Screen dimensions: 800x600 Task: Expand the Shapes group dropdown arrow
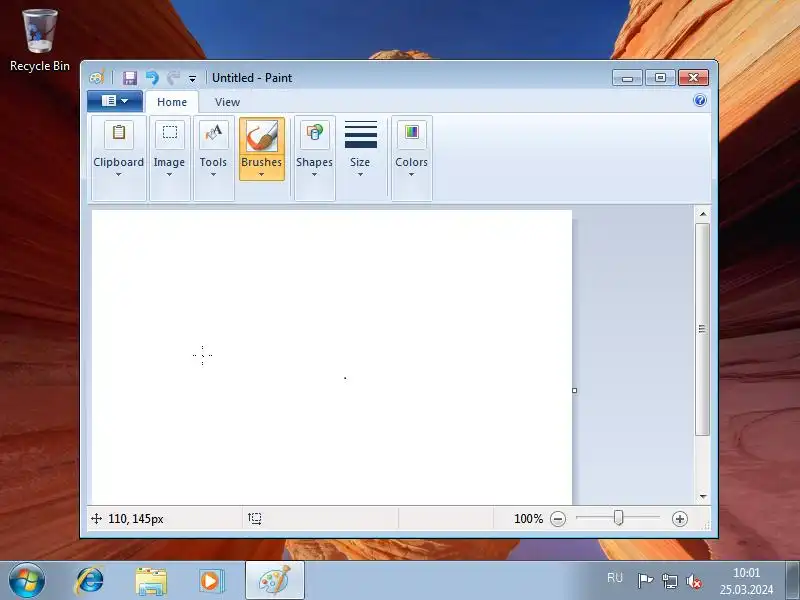tap(314, 174)
